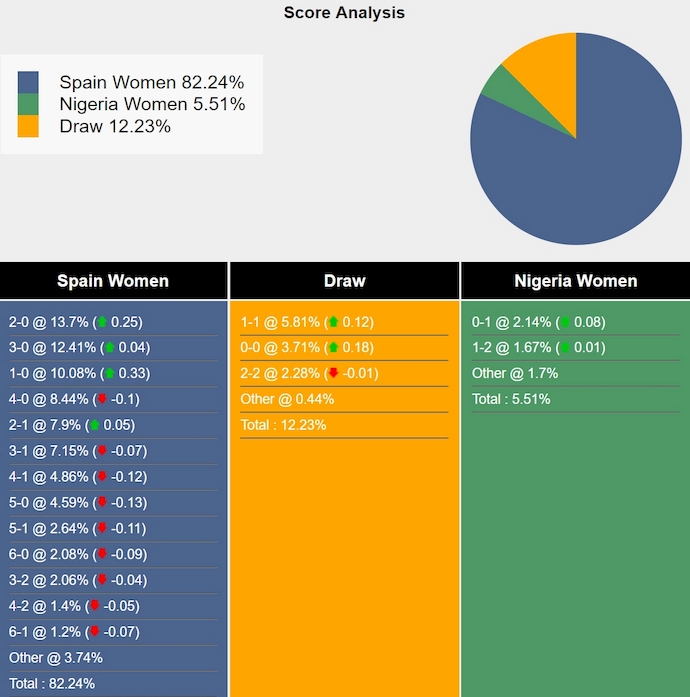The image size is (690, 697).
Task: Click the green arrow beside 1-2 score
Action: tap(565, 348)
